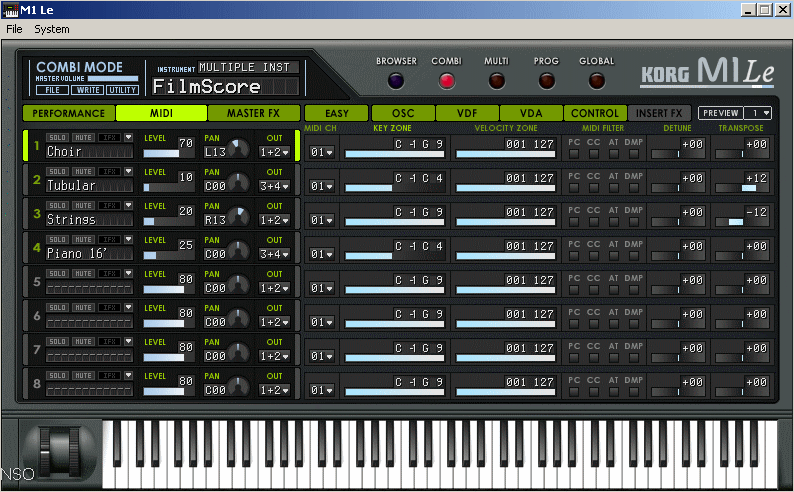Expand the MIDI channel dropdown for timbre 1
Viewport: 794px width, 492px height.
[321, 153]
